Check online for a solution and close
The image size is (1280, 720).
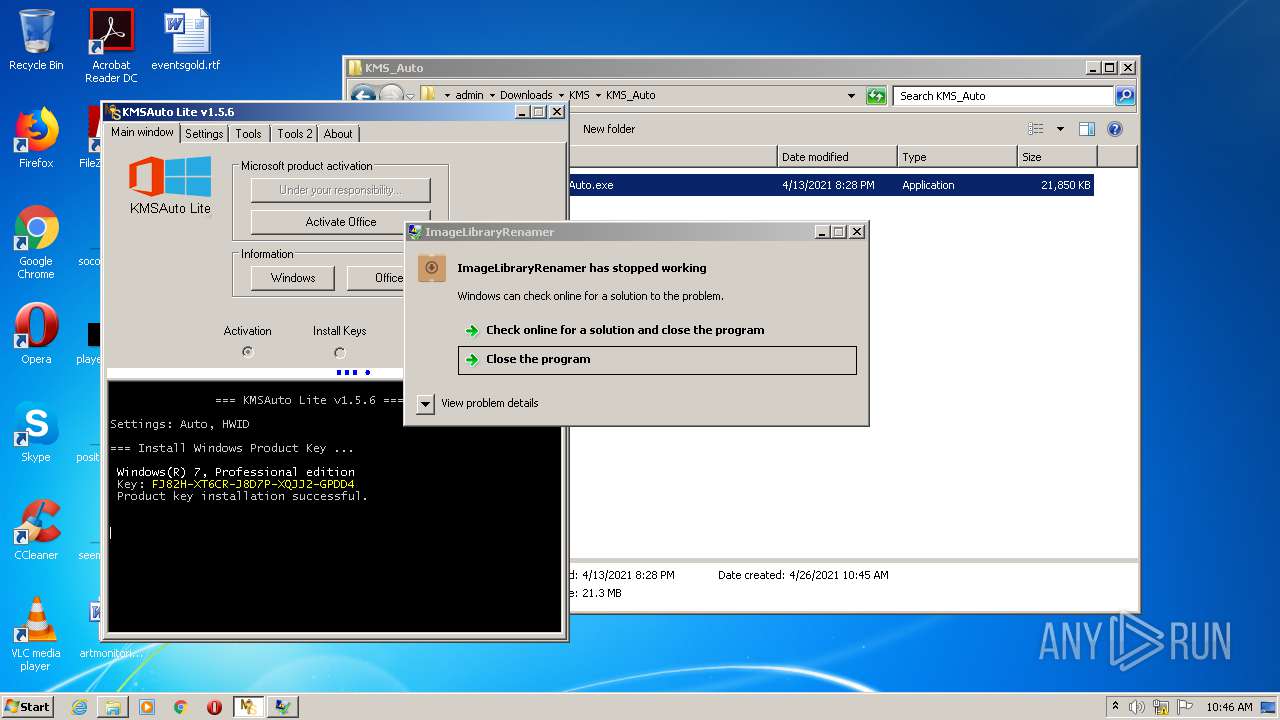click(x=625, y=330)
